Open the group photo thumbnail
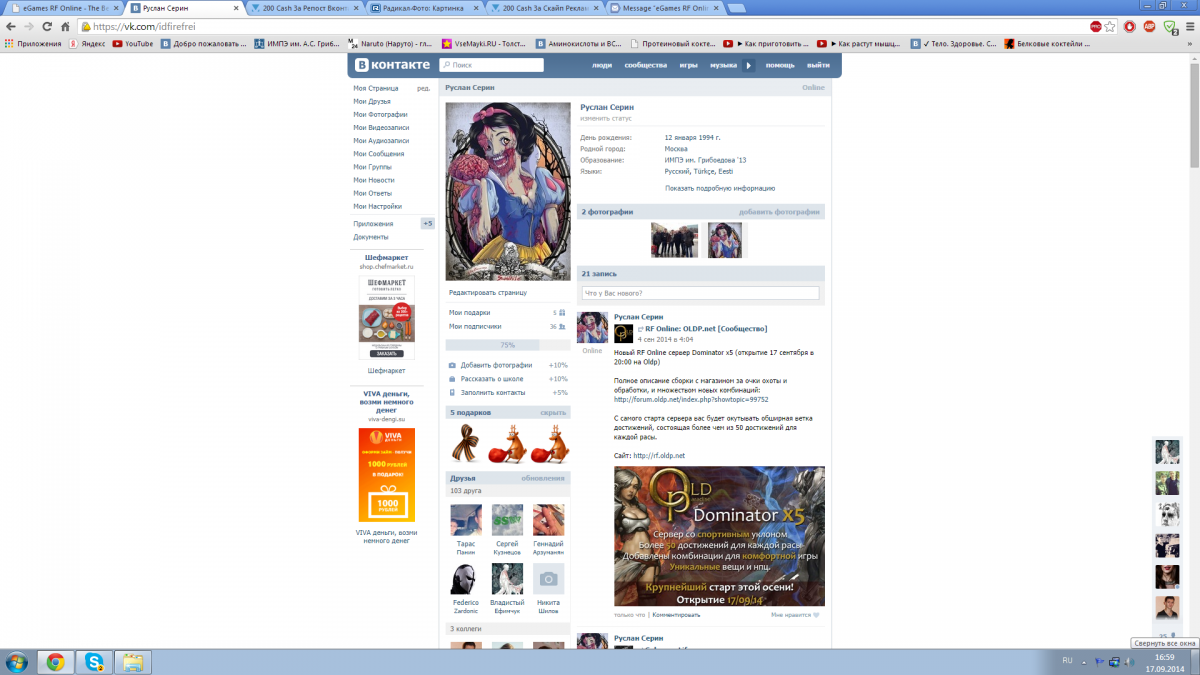1200x675 pixels. tap(675, 240)
